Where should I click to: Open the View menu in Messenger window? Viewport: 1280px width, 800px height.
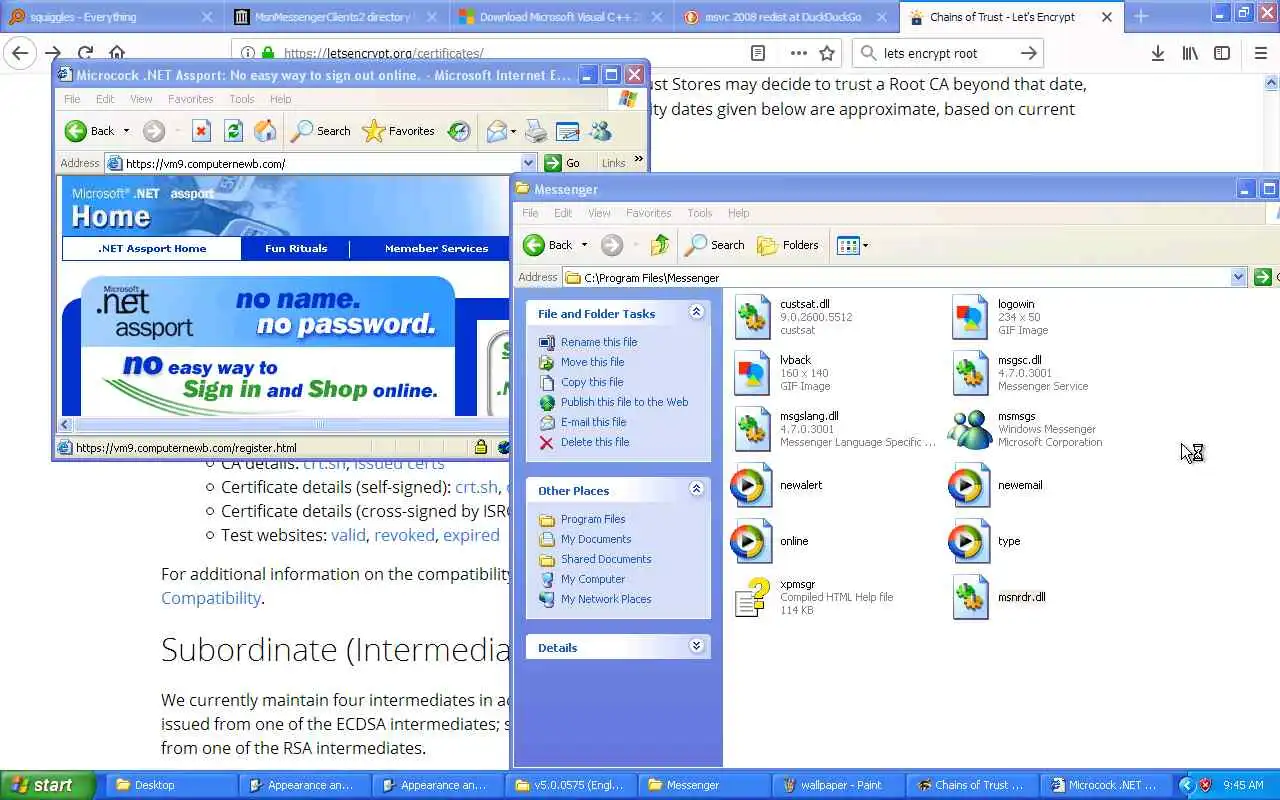[599, 213]
